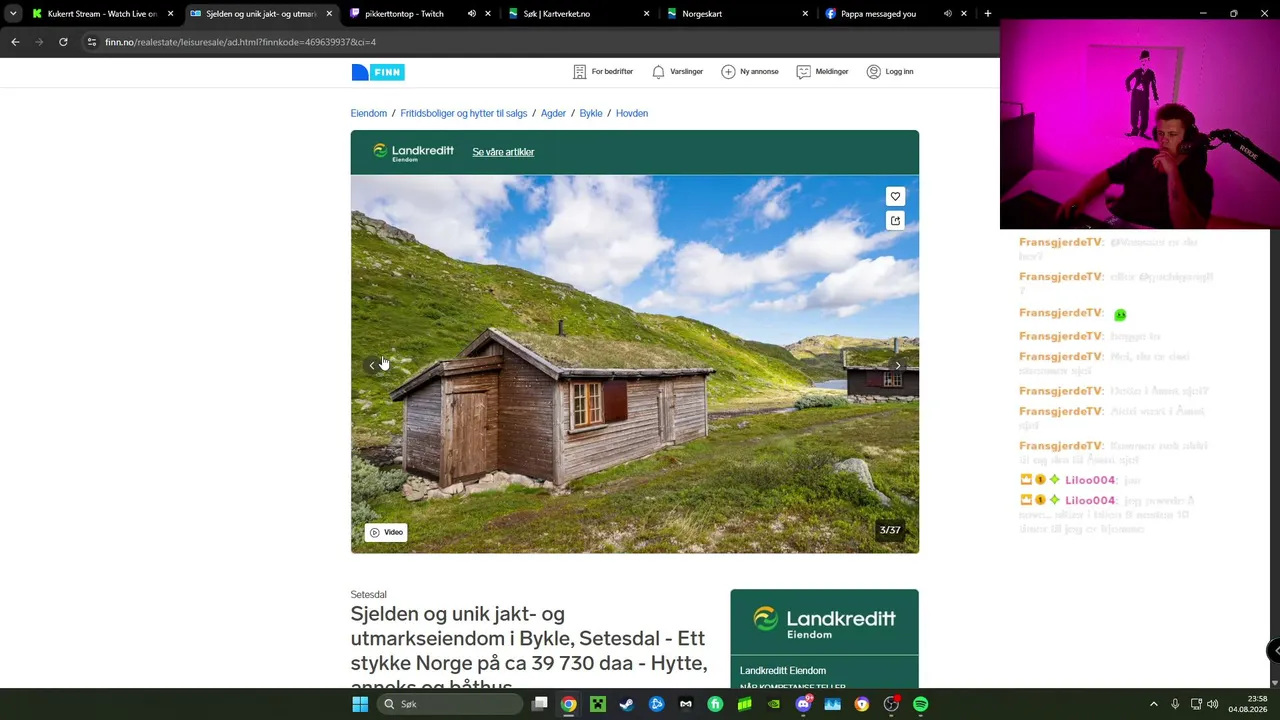This screenshot has width=1280, height=720.
Task: Click the Setesdal location label
Action: [x=369, y=595]
